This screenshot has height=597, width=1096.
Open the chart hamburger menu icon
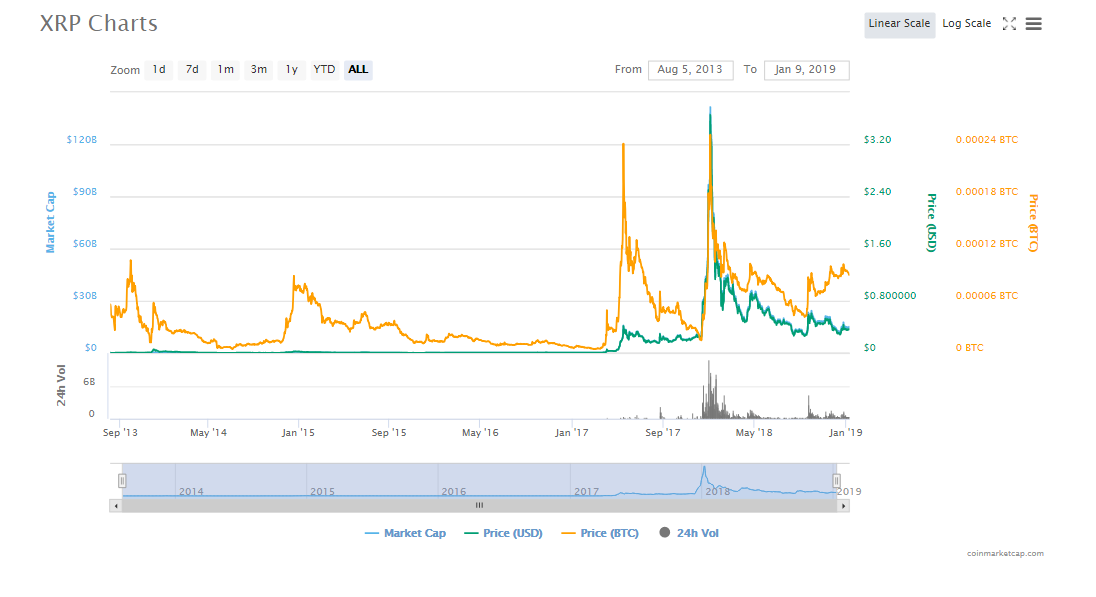click(x=1033, y=24)
